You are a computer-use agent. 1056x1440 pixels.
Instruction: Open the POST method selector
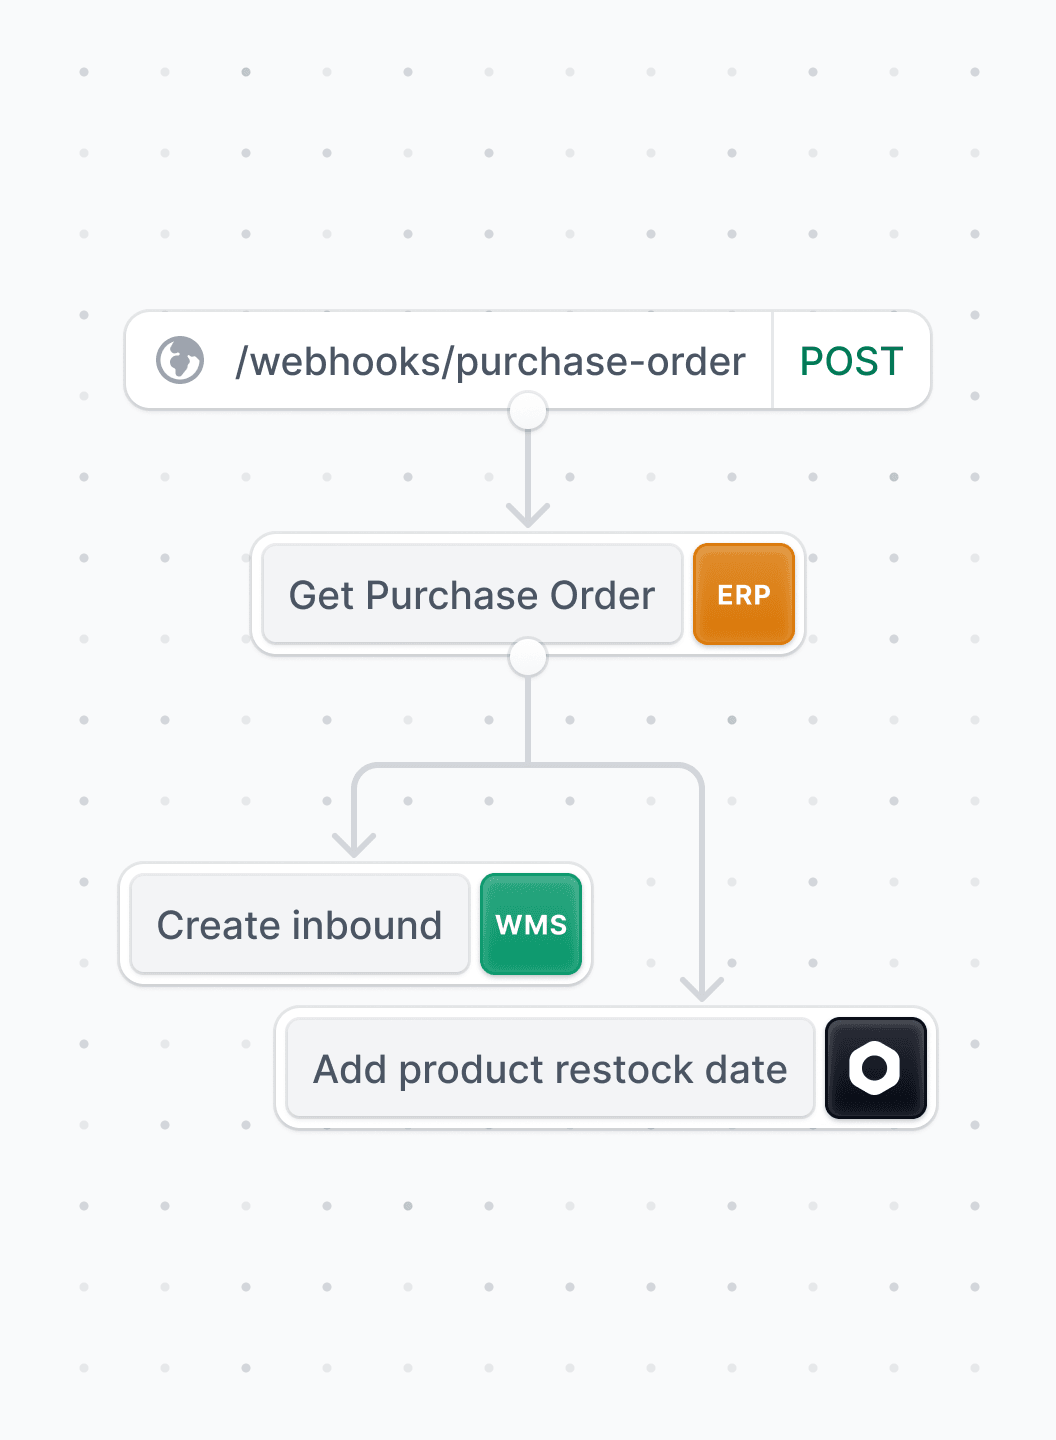[851, 361]
